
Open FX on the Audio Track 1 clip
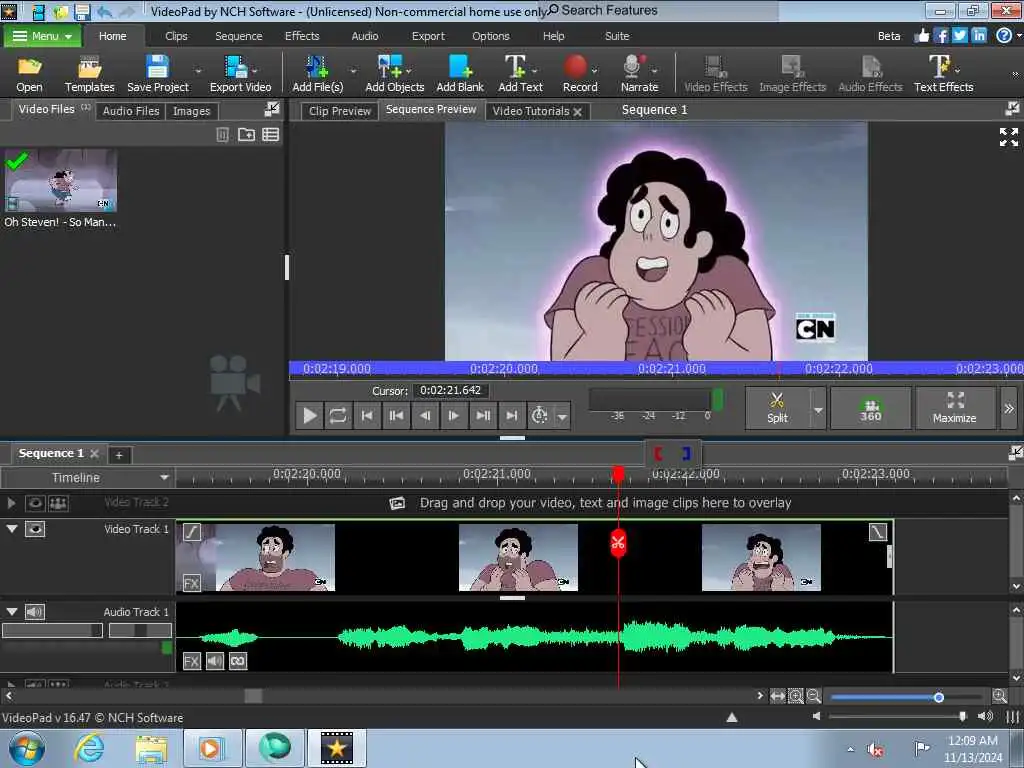191,661
